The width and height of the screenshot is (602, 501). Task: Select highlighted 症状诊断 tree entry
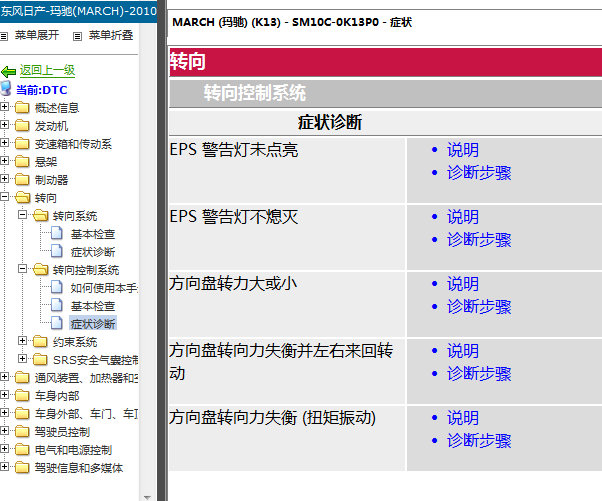coord(93,324)
